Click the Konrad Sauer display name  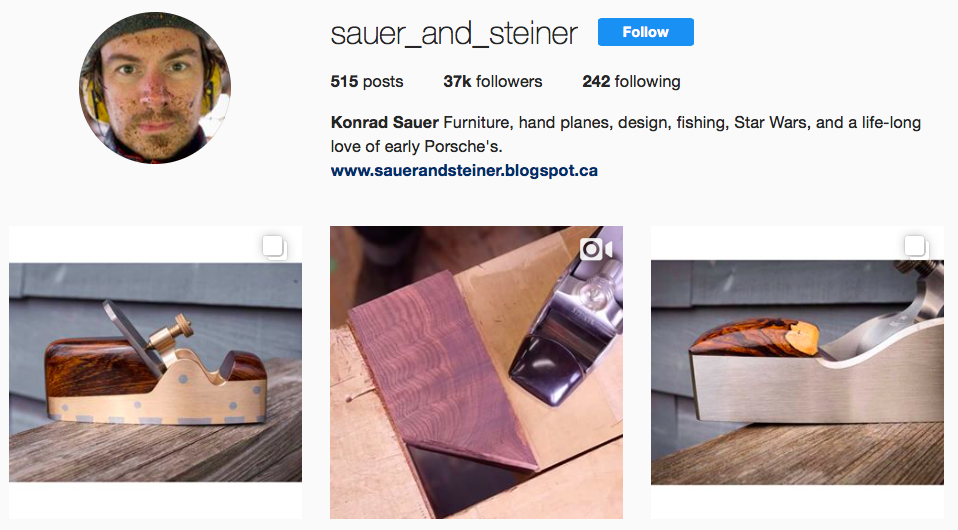pyautogui.click(x=384, y=122)
